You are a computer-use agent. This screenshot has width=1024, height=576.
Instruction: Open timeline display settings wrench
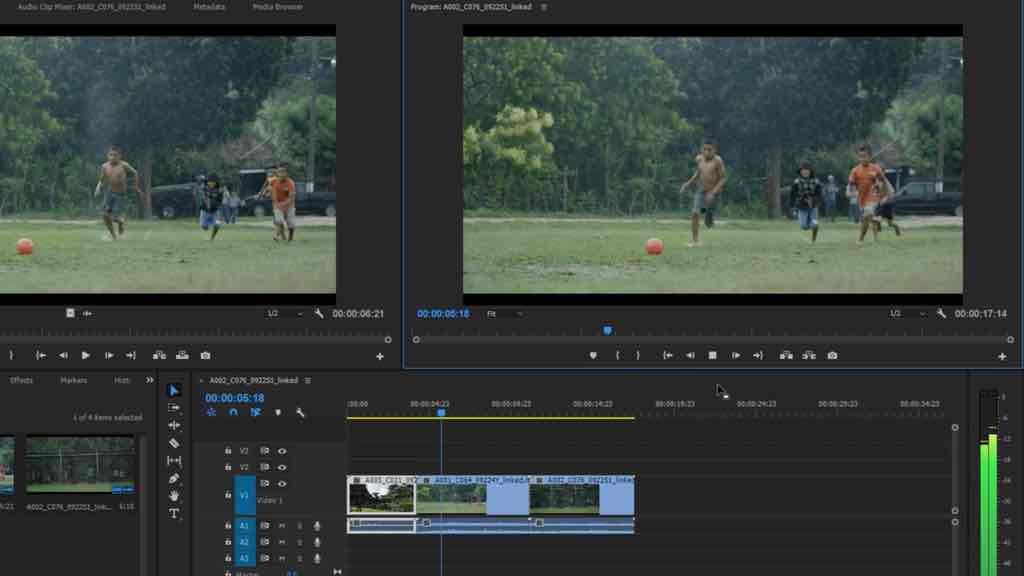[x=300, y=413]
